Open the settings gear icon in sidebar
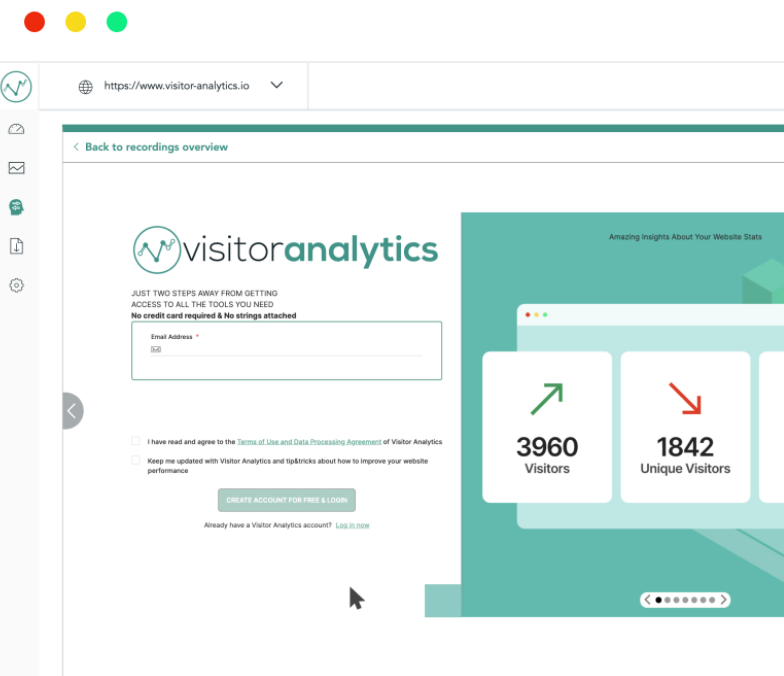 [x=16, y=285]
